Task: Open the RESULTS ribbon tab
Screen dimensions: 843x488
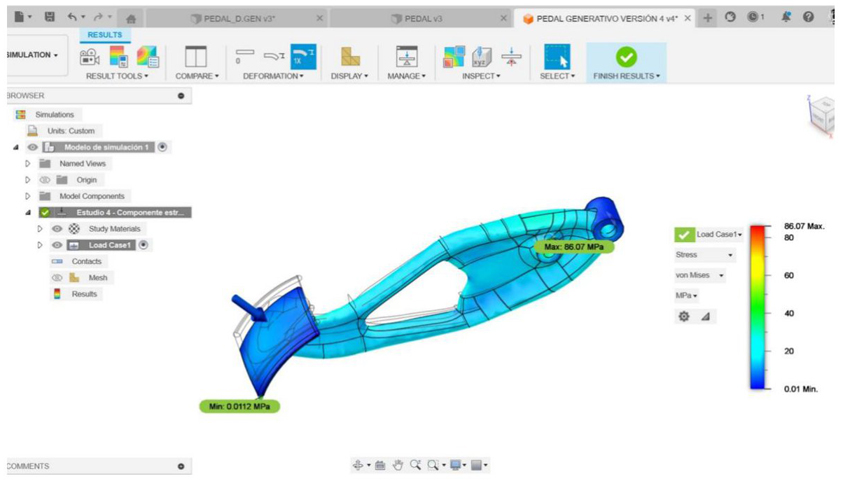Action: [104, 35]
